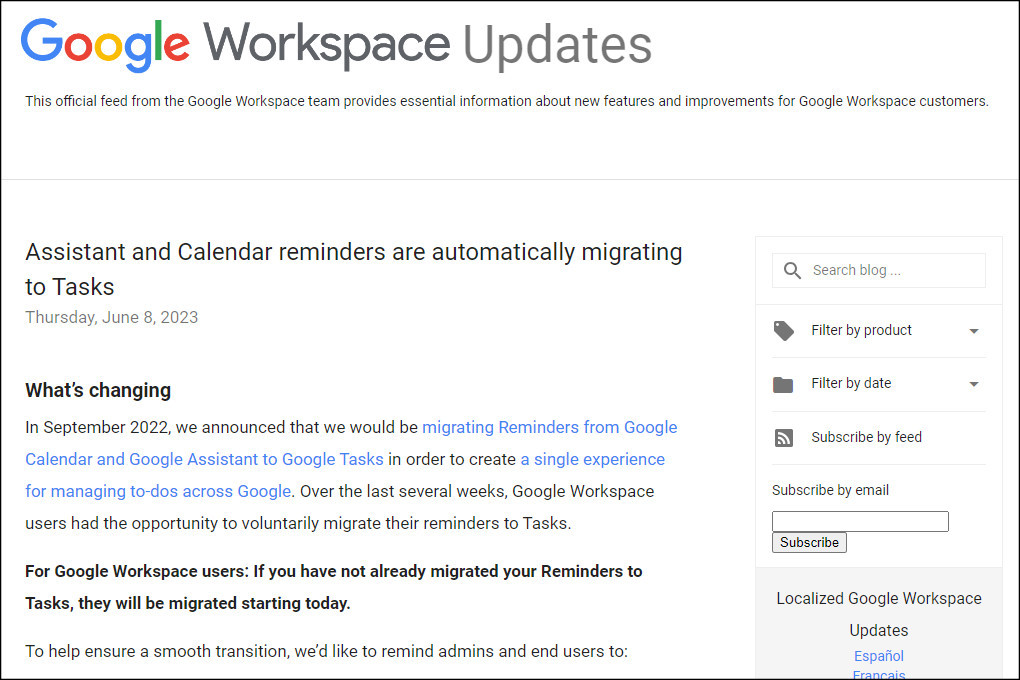Click the magnifier search icon
1020x680 pixels.
coord(792,270)
